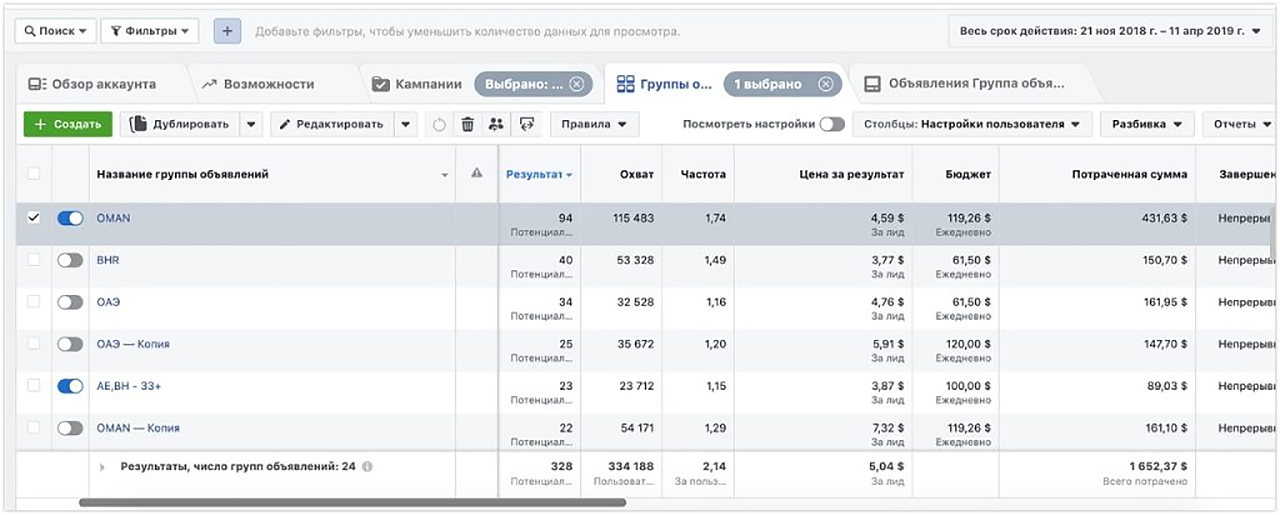Image resolution: width=1280 pixels, height=515 pixels.
Task: Open the Правила dropdown menu
Action: coord(594,125)
